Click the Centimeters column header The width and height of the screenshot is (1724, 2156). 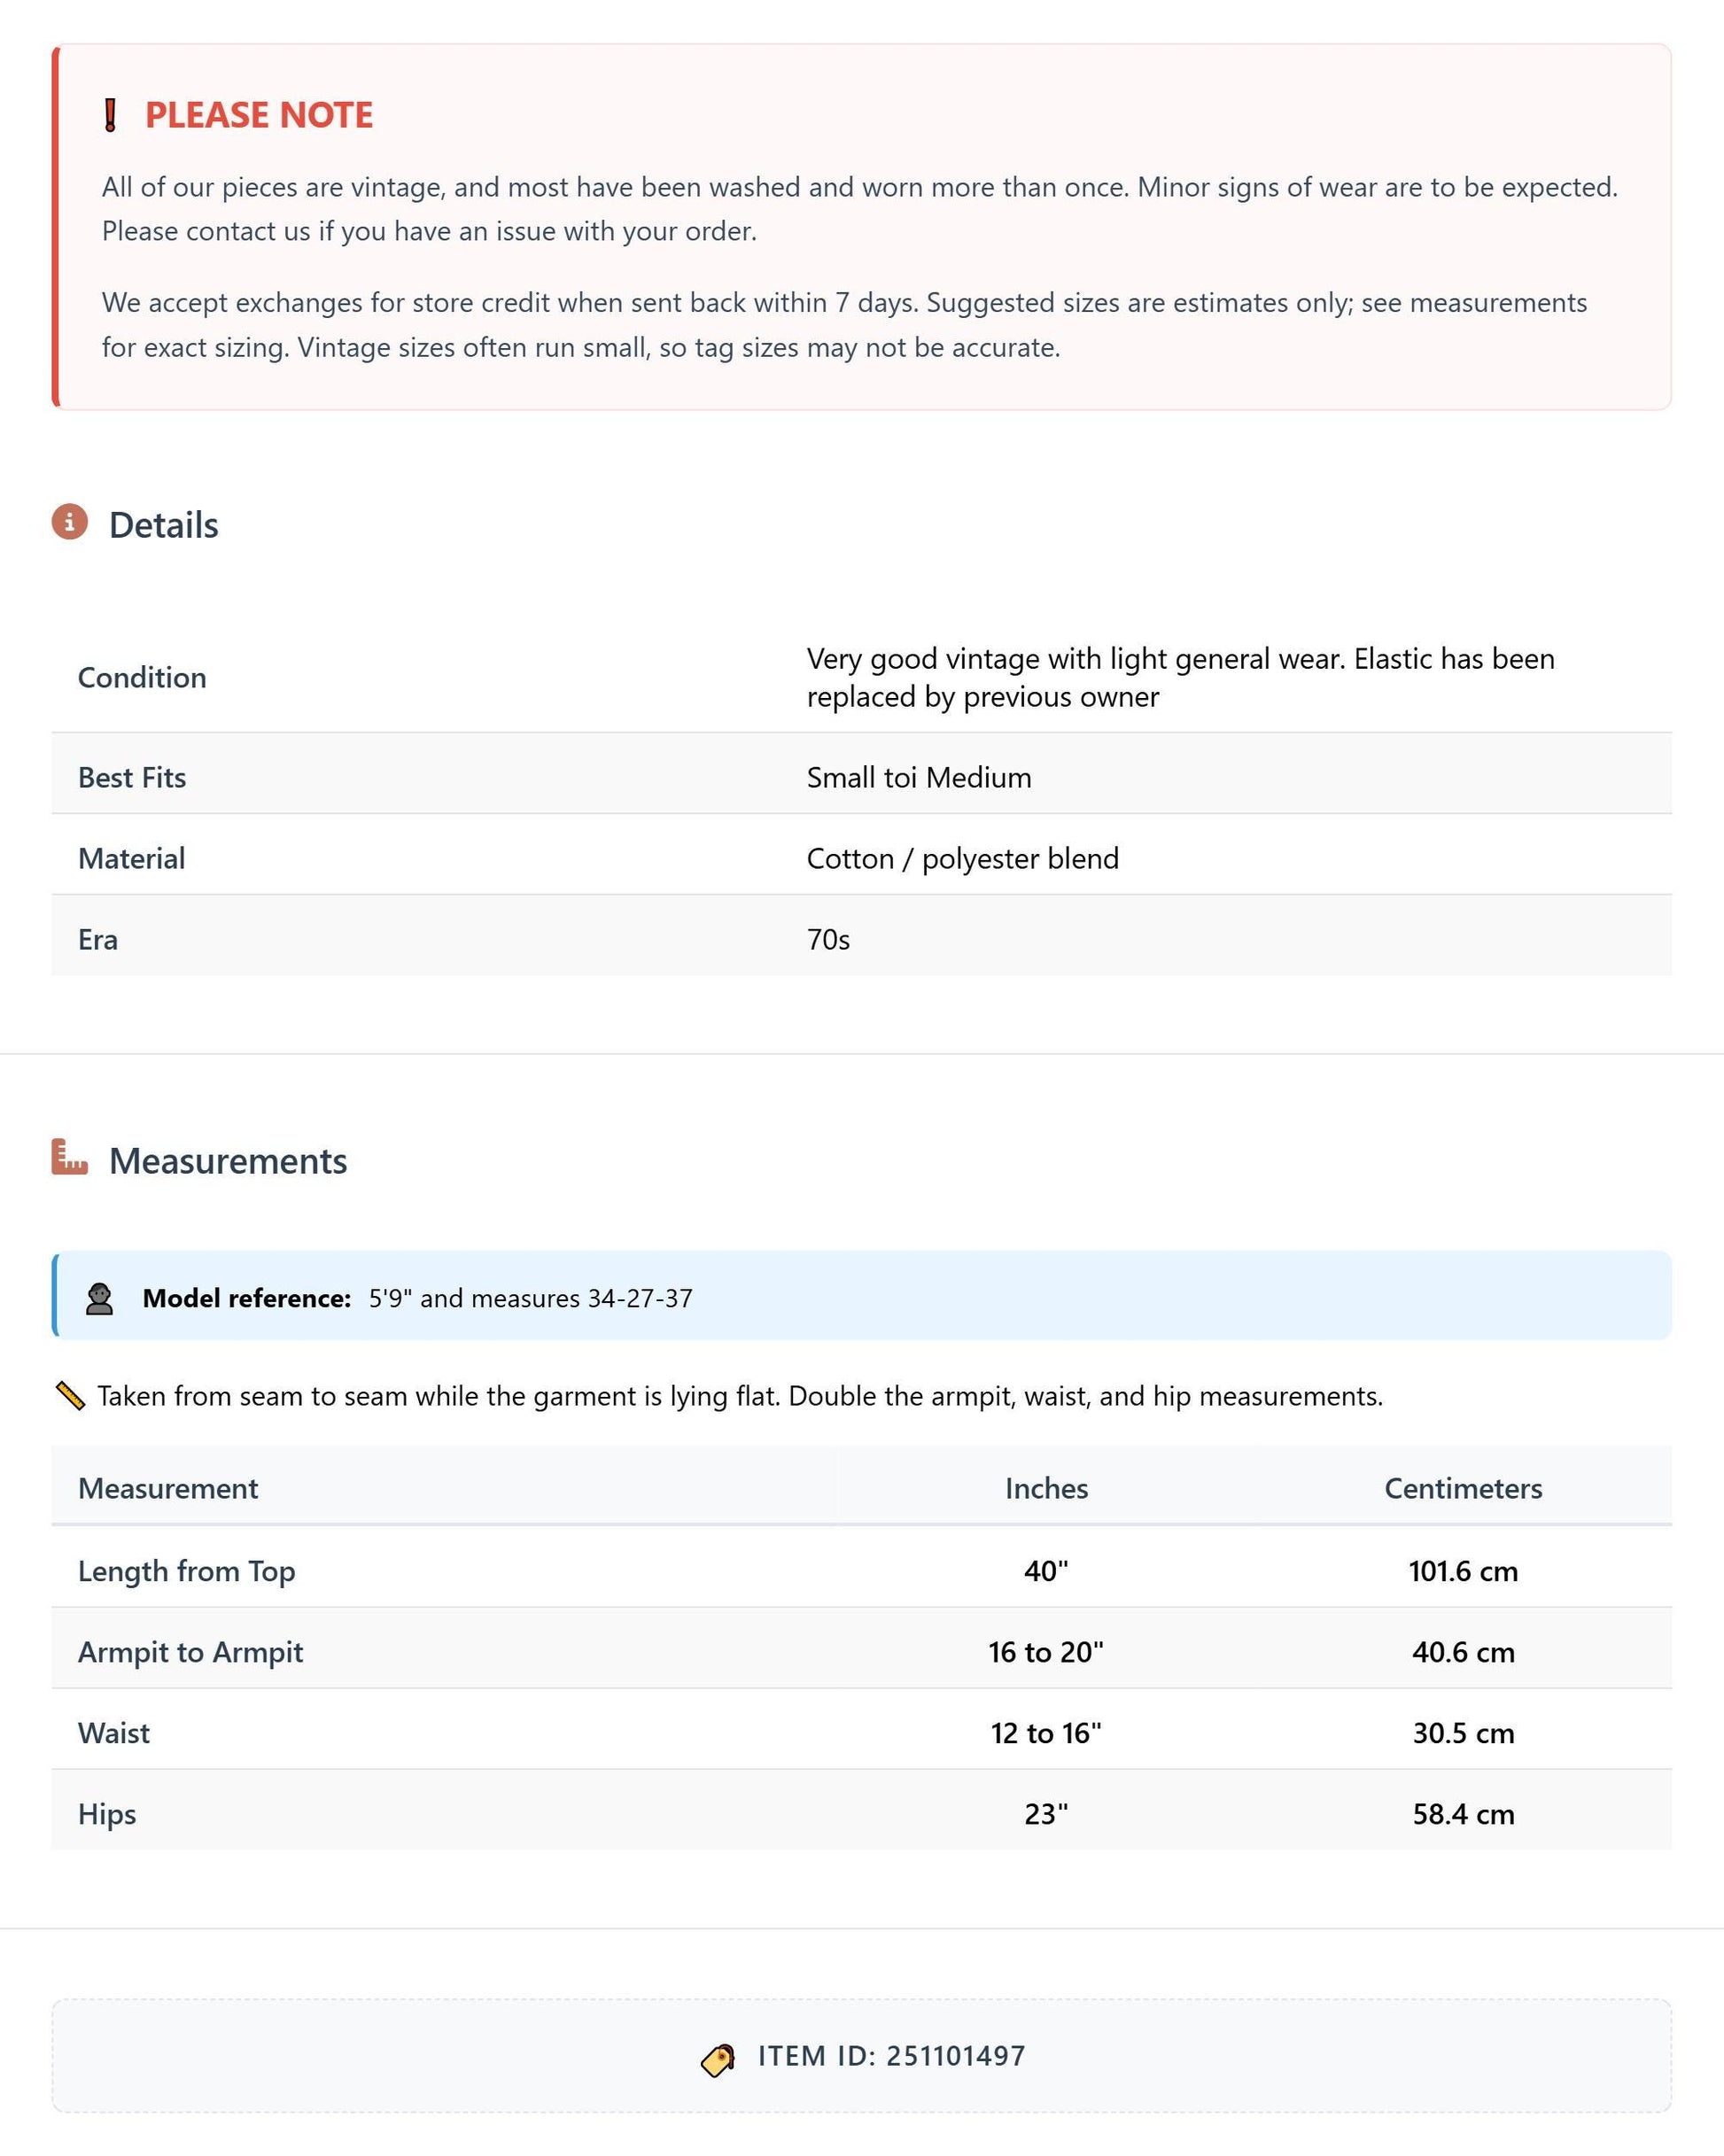tap(1463, 1488)
